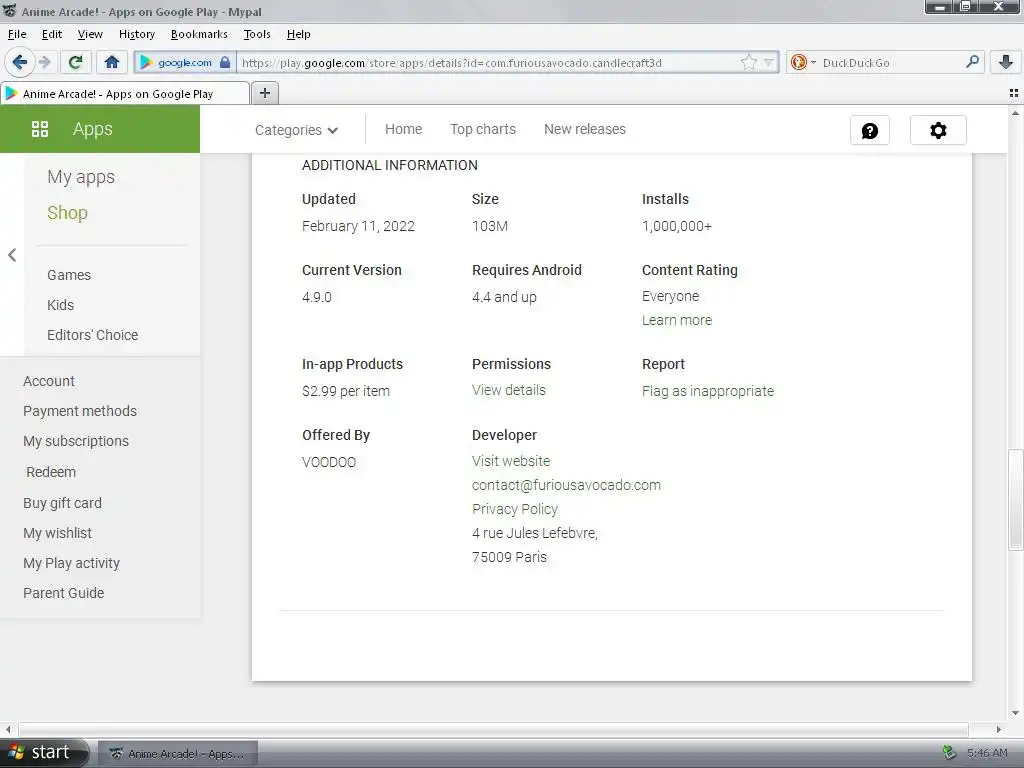Bookmark this page with the star icon

(749, 63)
